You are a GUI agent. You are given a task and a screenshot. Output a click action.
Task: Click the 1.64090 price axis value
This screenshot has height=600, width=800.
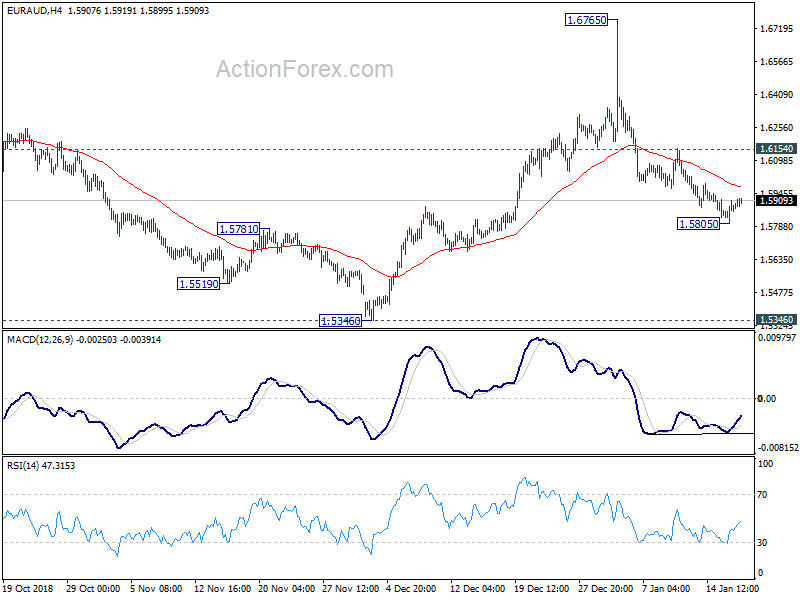click(x=777, y=94)
